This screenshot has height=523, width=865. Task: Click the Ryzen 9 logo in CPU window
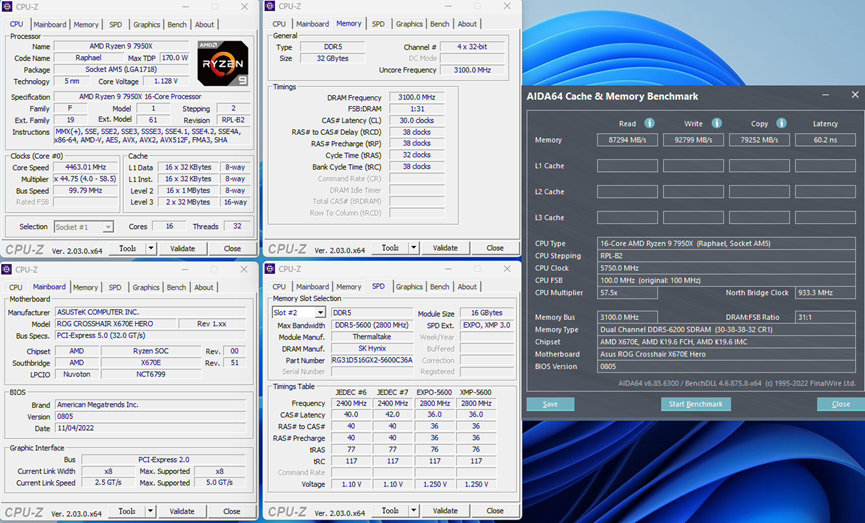(x=223, y=63)
